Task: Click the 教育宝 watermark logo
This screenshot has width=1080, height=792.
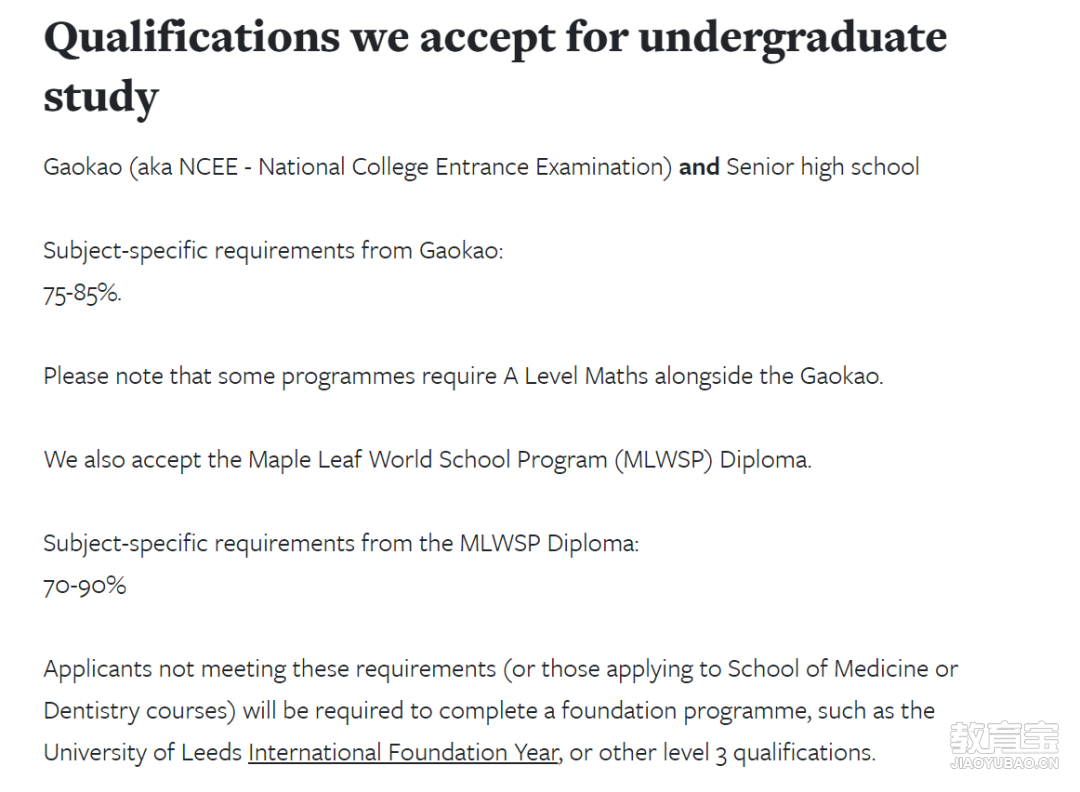Action: [x=1003, y=739]
